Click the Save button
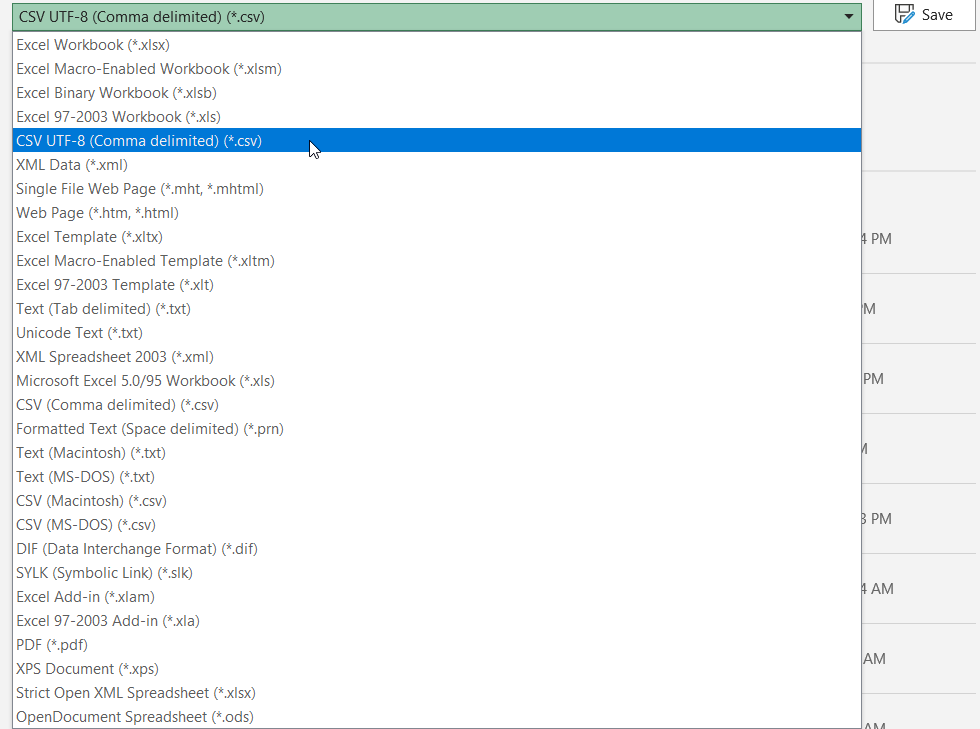 click(924, 15)
